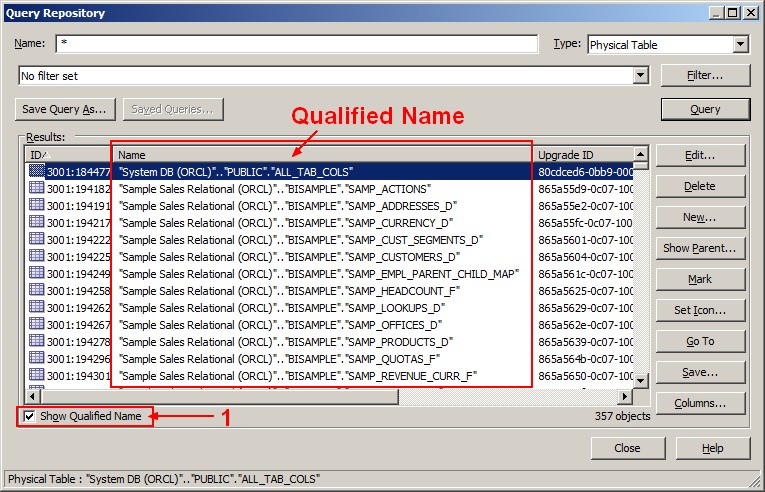Click the Show Parent button
The image size is (765, 492).
tap(699, 248)
